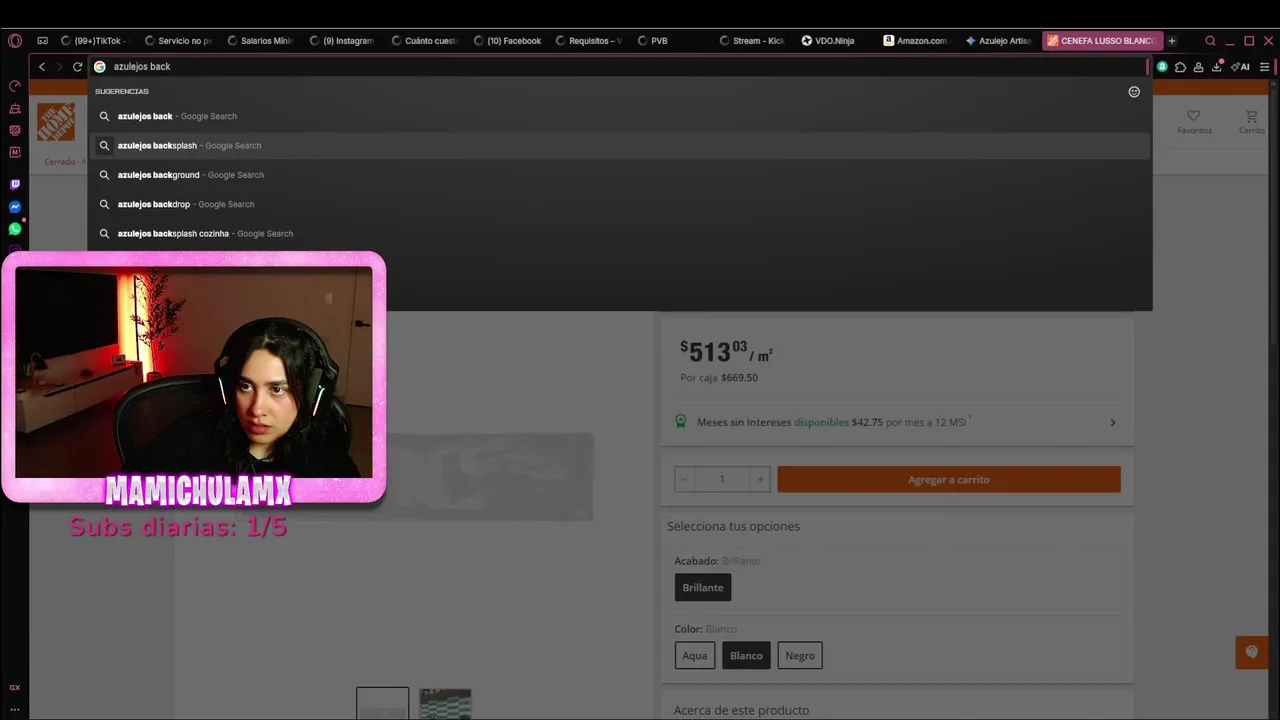Open the Opera GX main menu logo
This screenshot has width=1280, height=720.
coord(15,41)
